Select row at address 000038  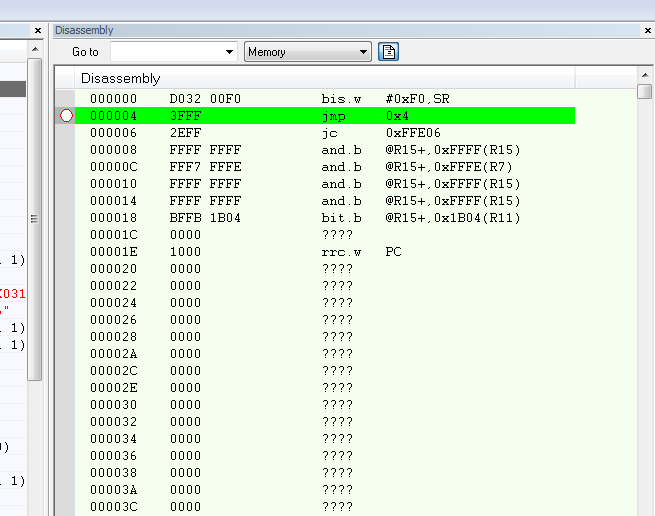(x=325, y=473)
